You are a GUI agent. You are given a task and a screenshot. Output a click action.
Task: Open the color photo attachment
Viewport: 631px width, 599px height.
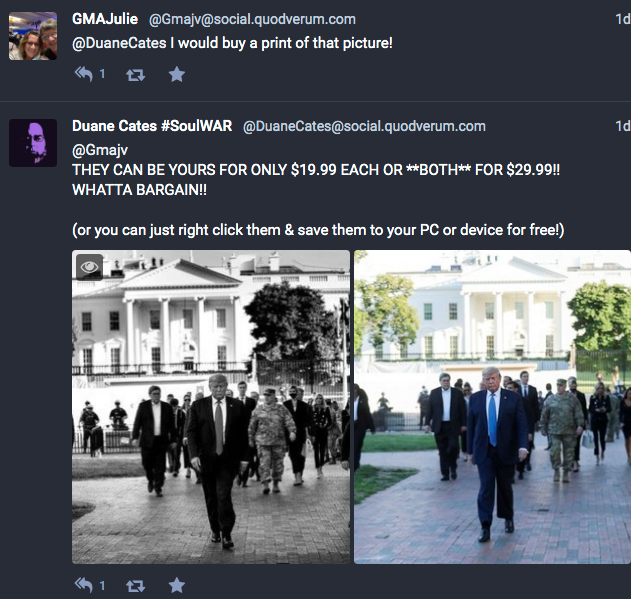(493, 407)
